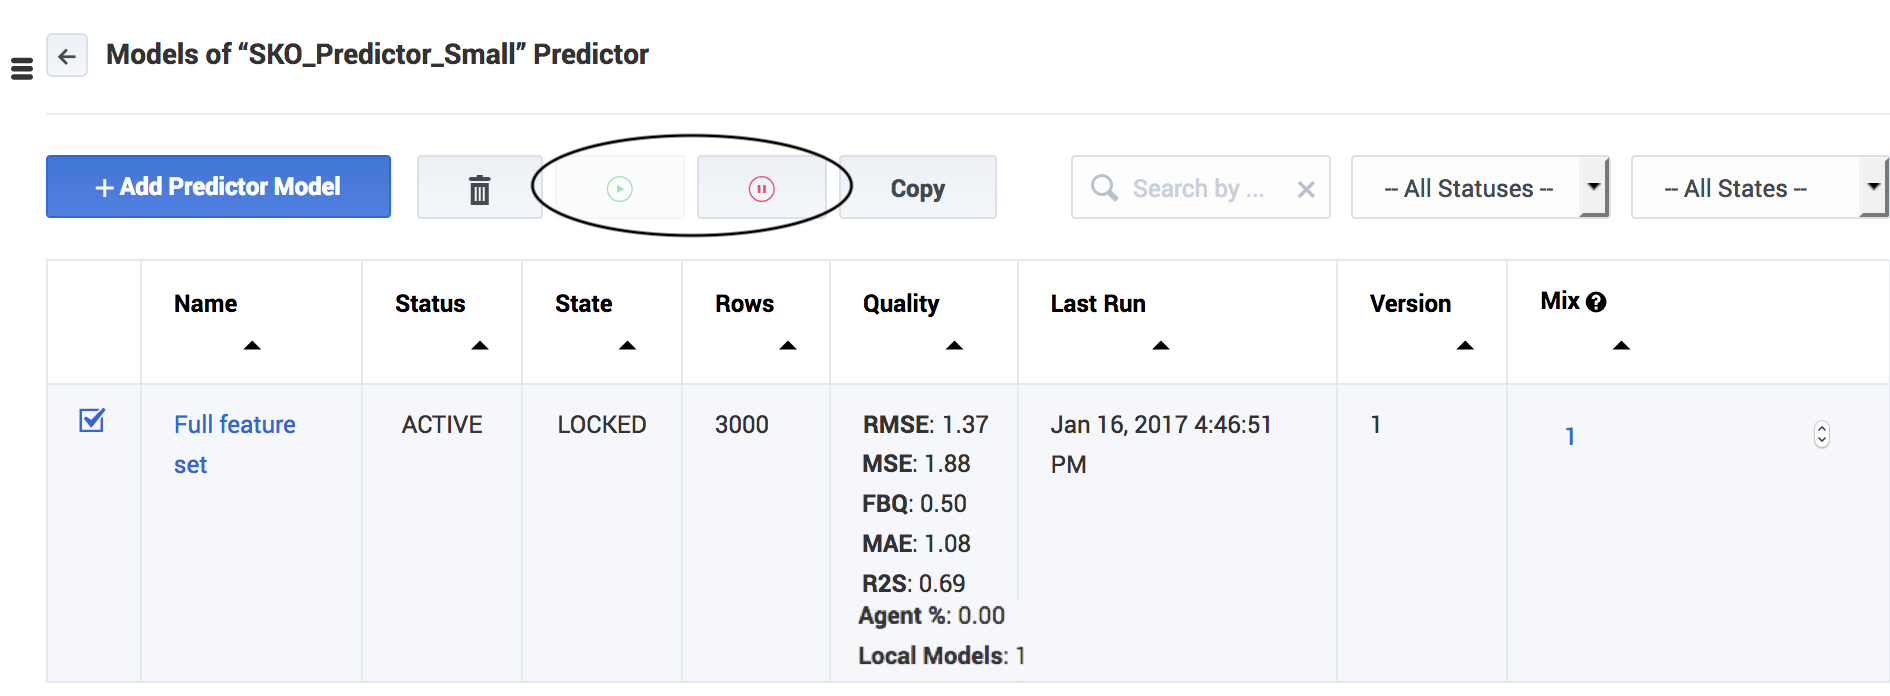Sort table by Last Run column
This screenshot has width=1890, height=696.
pyautogui.click(x=1160, y=346)
